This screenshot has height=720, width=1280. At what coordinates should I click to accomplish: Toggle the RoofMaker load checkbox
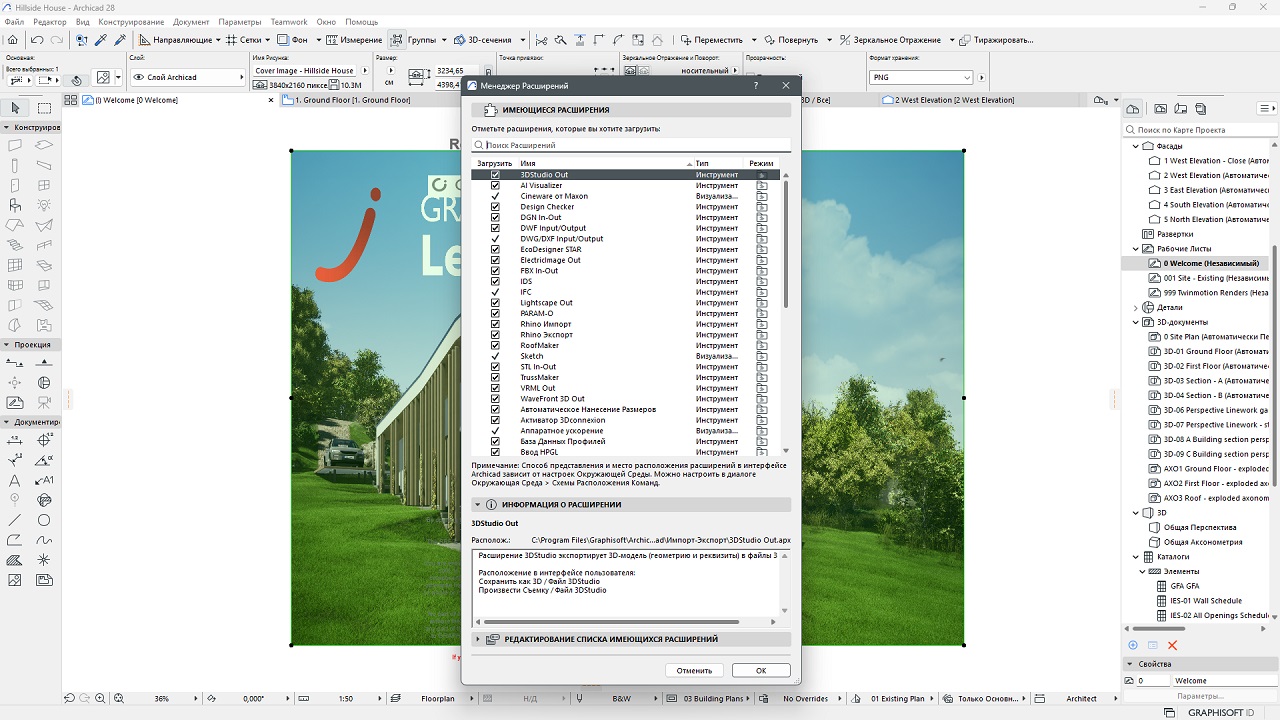pos(495,346)
